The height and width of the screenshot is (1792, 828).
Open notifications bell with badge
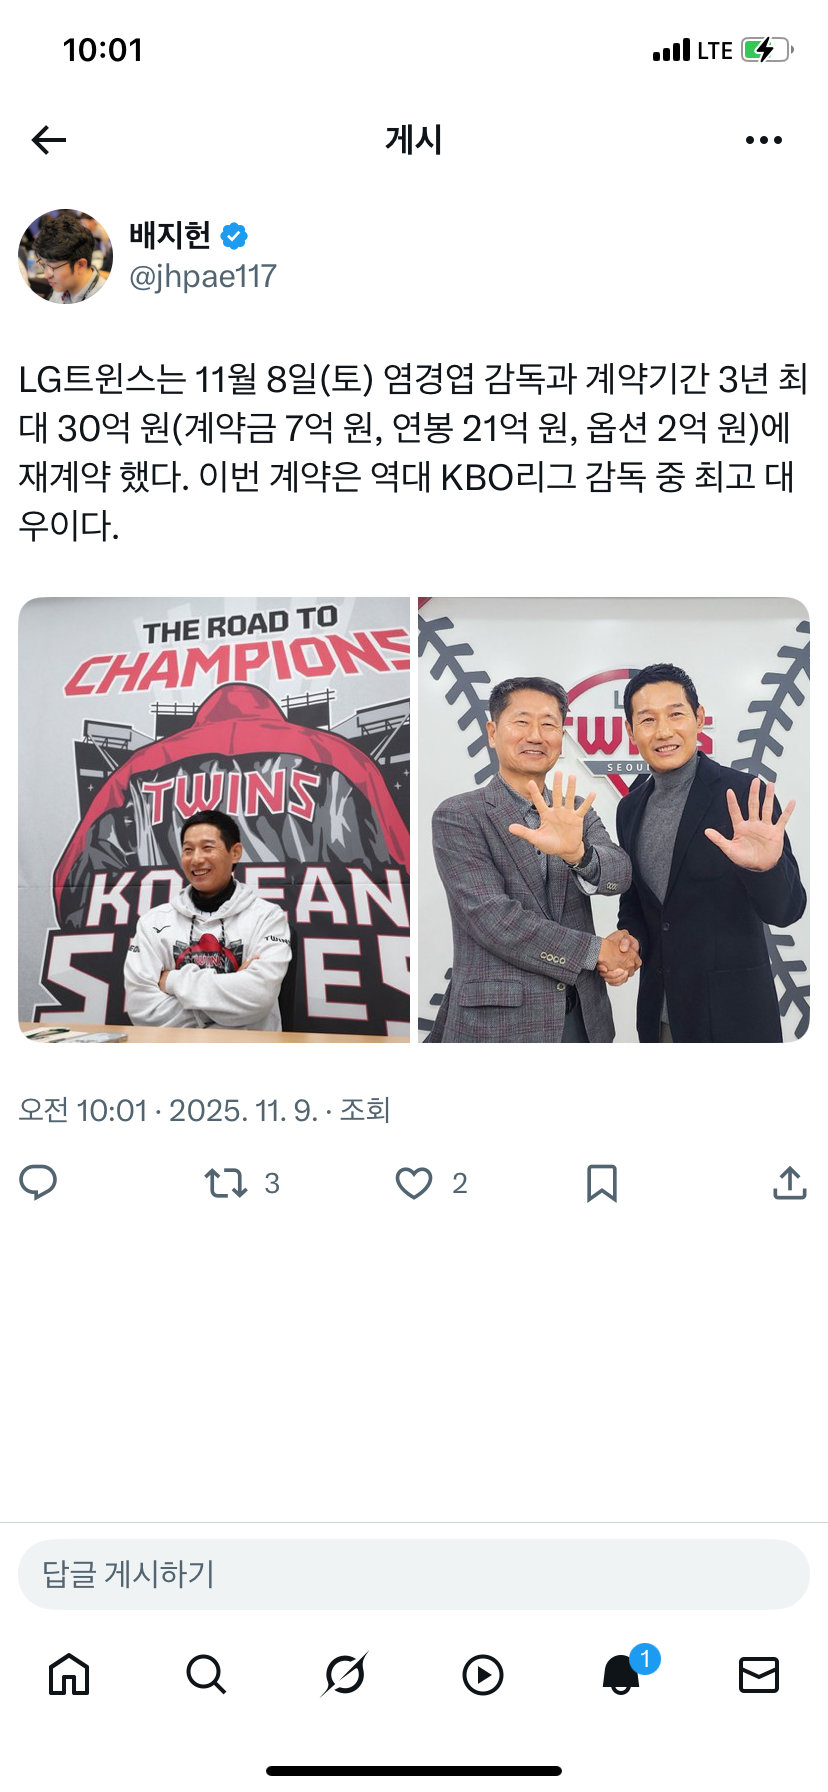pos(622,1673)
